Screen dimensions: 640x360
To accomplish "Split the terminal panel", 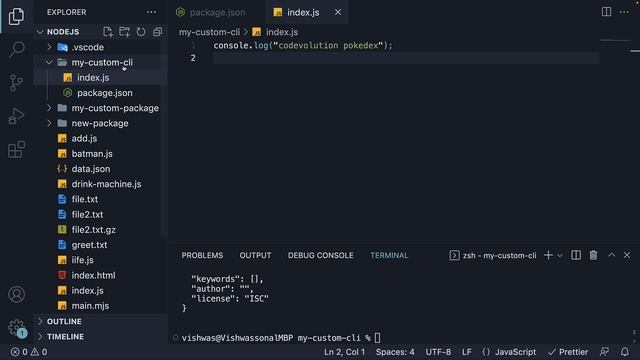I will pyautogui.click(x=576, y=255).
